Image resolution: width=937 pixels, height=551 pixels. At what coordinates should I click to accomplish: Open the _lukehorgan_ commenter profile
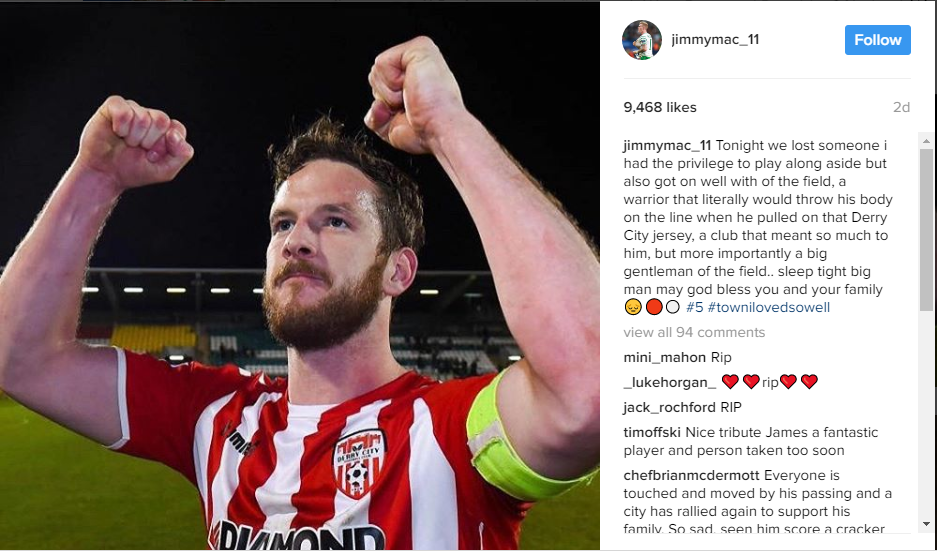click(669, 382)
